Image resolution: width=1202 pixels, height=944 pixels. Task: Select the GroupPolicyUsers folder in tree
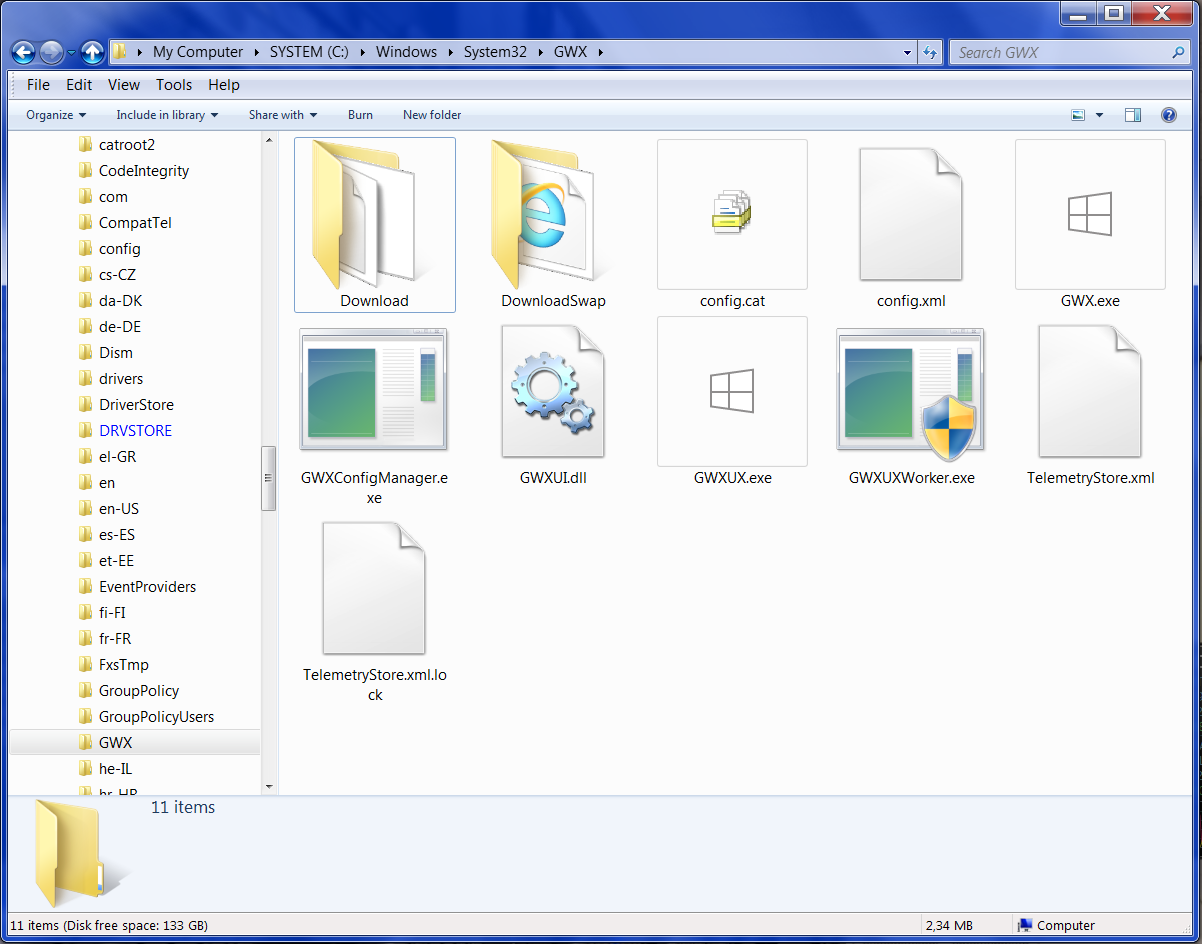[x=156, y=717]
